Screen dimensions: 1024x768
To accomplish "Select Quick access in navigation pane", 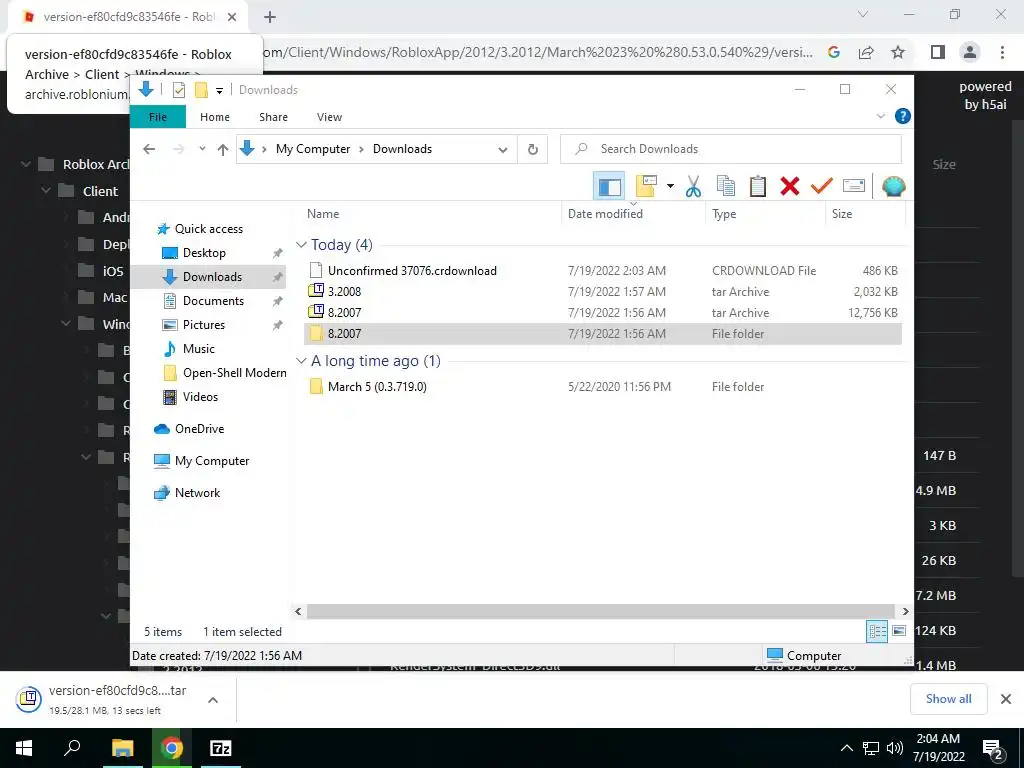I will click(208, 229).
